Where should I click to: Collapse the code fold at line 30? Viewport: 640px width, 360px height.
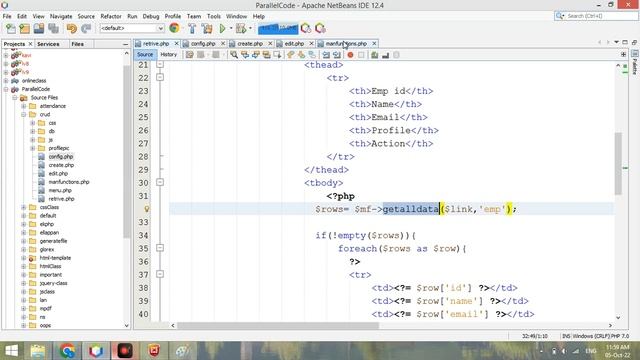[x=160, y=182]
